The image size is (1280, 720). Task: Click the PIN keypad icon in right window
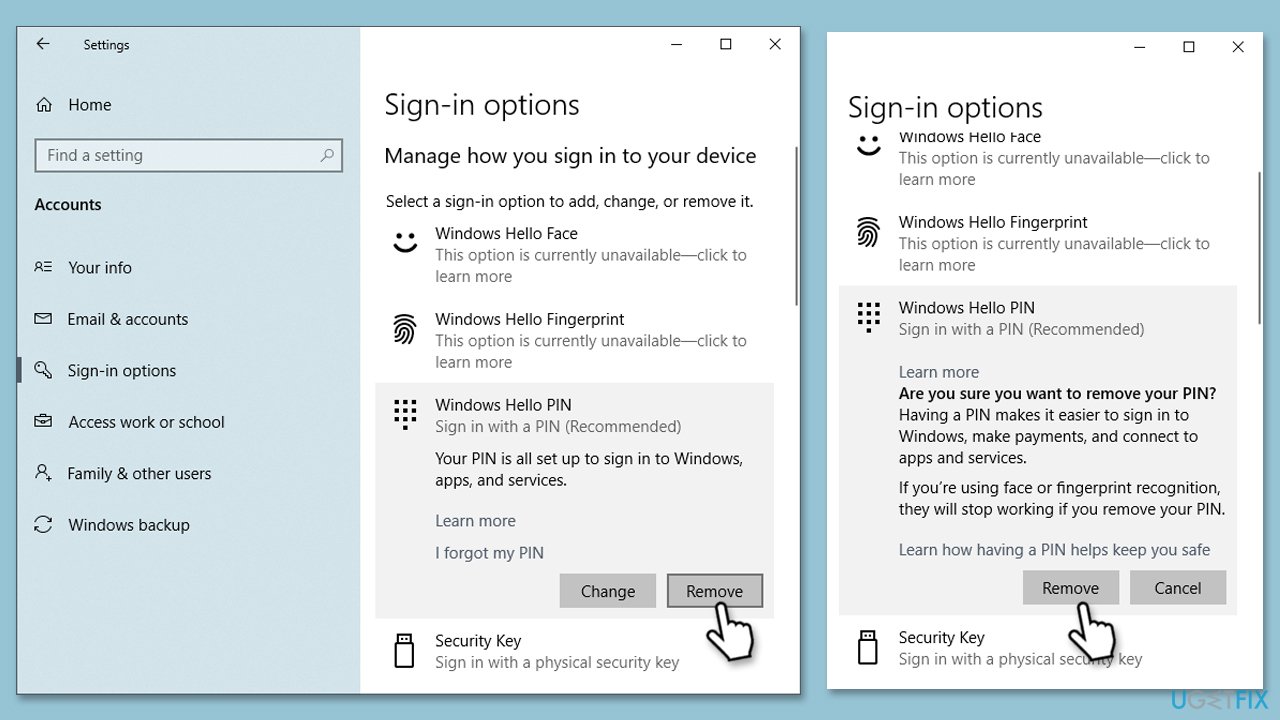click(868, 317)
